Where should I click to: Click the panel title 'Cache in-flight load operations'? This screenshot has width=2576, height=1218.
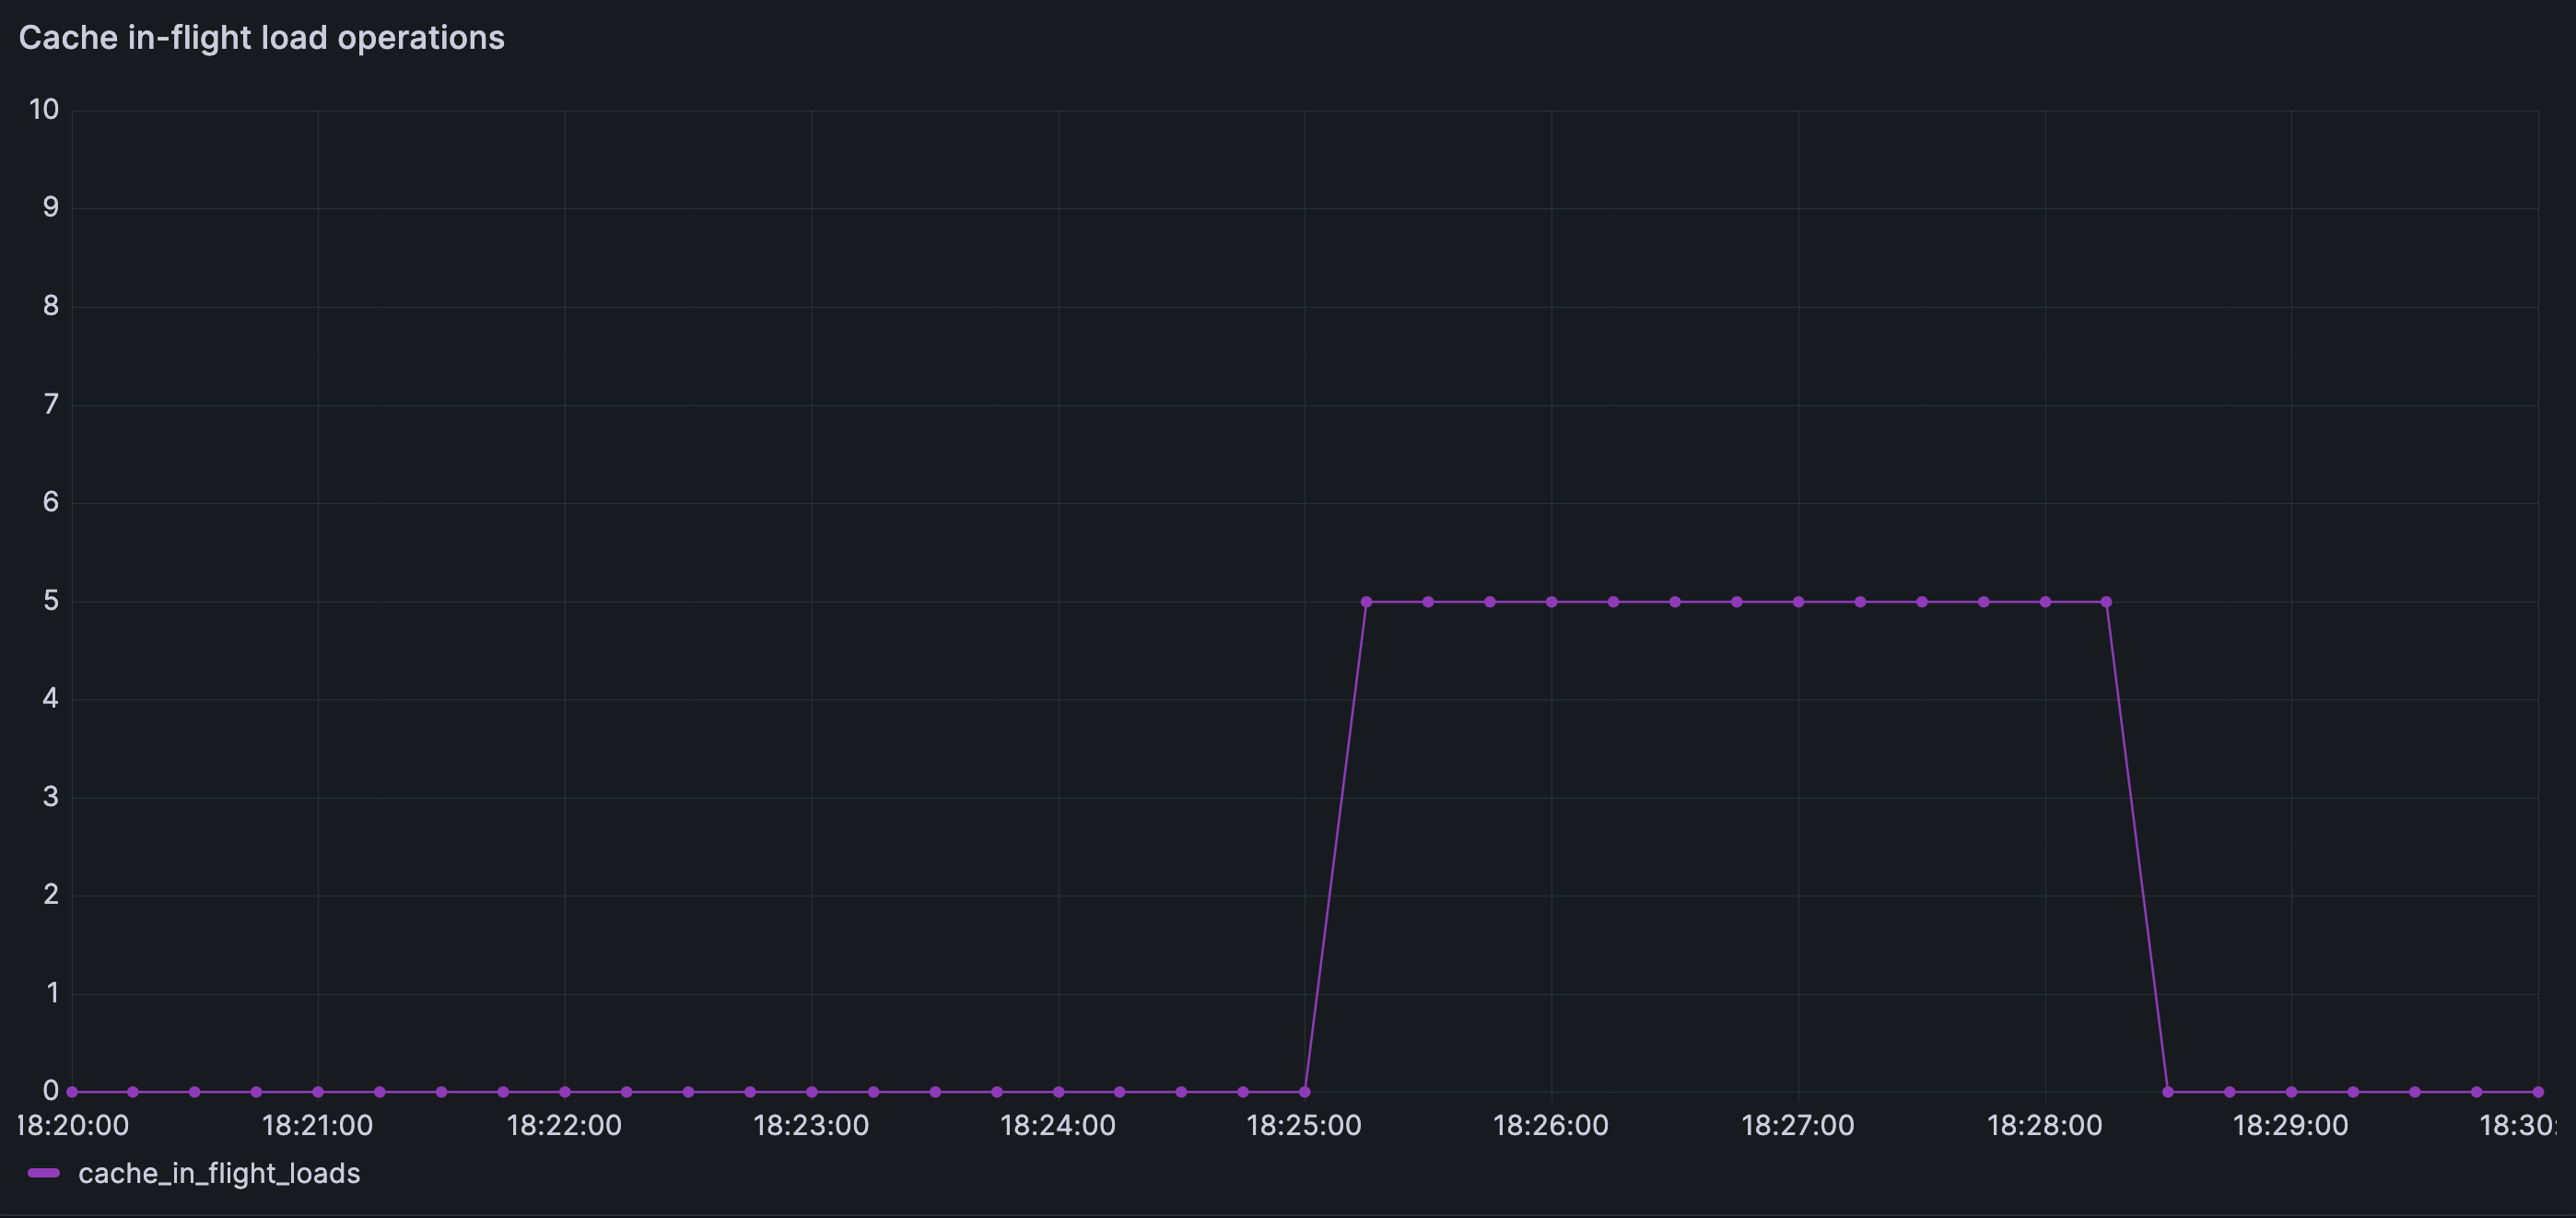262,37
